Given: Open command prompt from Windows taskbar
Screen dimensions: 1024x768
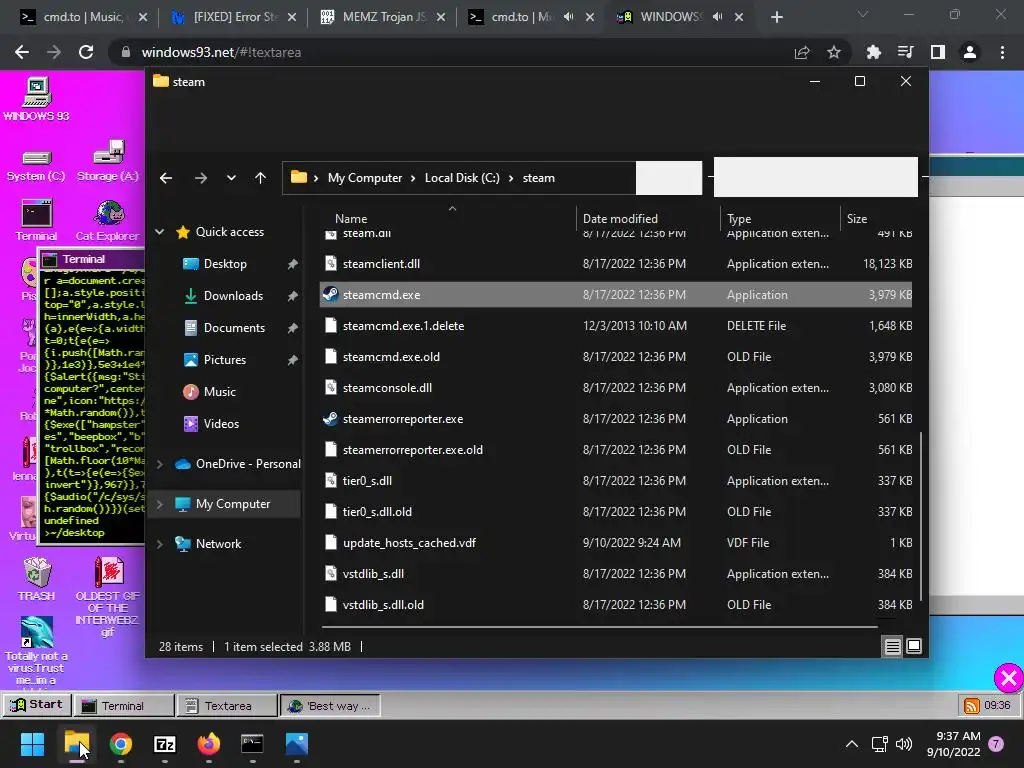Looking at the screenshot, I should (x=252, y=743).
